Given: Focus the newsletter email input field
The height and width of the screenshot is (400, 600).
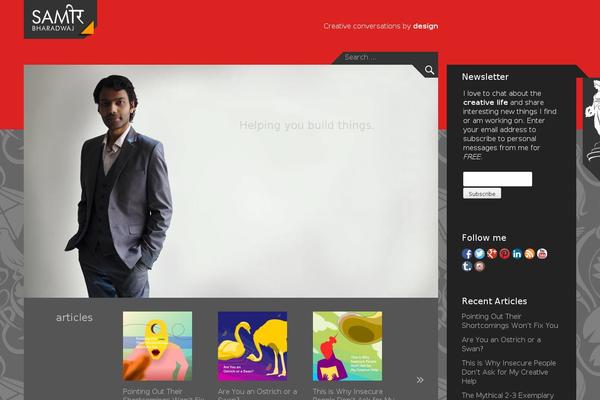Looking at the screenshot, I should pyautogui.click(x=497, y=179).
